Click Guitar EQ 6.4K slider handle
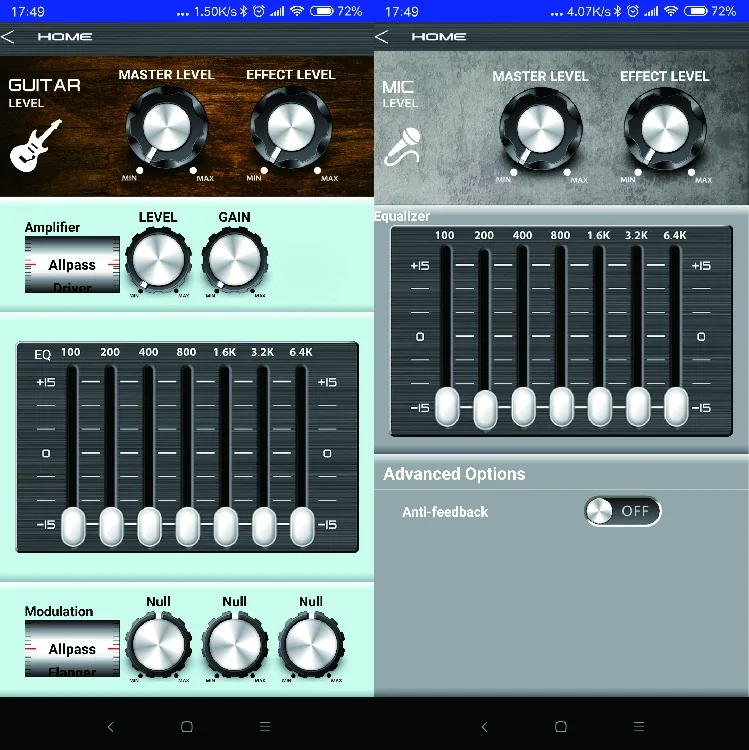The height and width of the screenshot is (750, 749). pyautogui.click(x=302, y=527)
